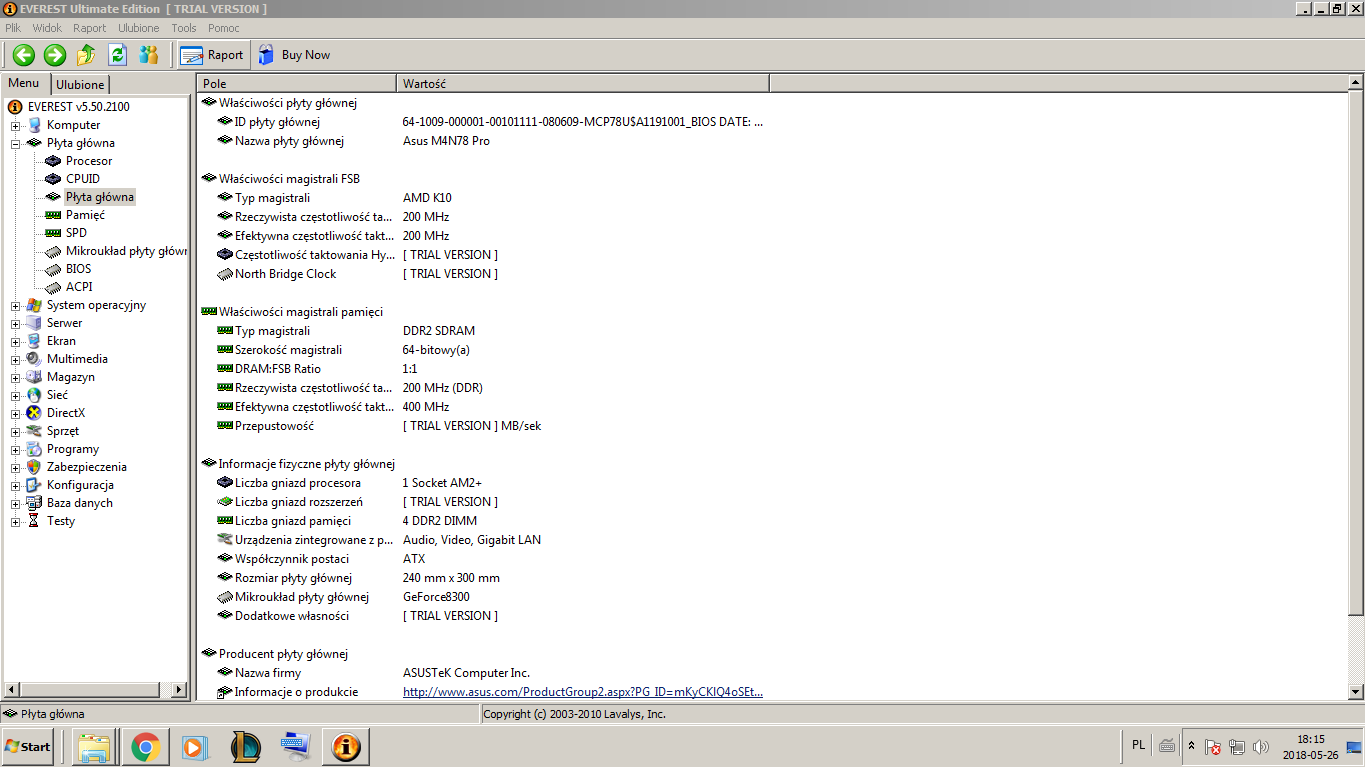Click the Pole column header

(297, 84)
